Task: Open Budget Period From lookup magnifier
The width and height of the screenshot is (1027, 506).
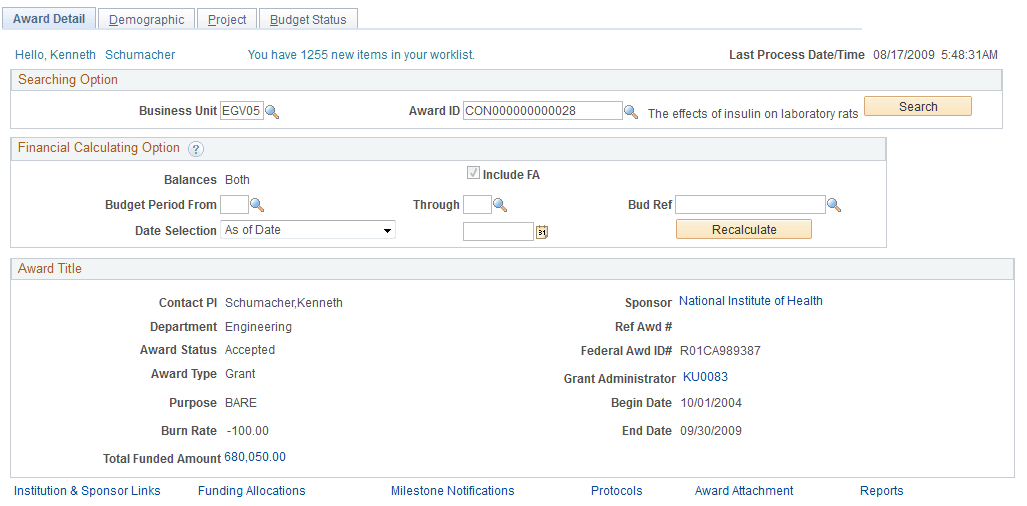Action: [x=257, y=206]
